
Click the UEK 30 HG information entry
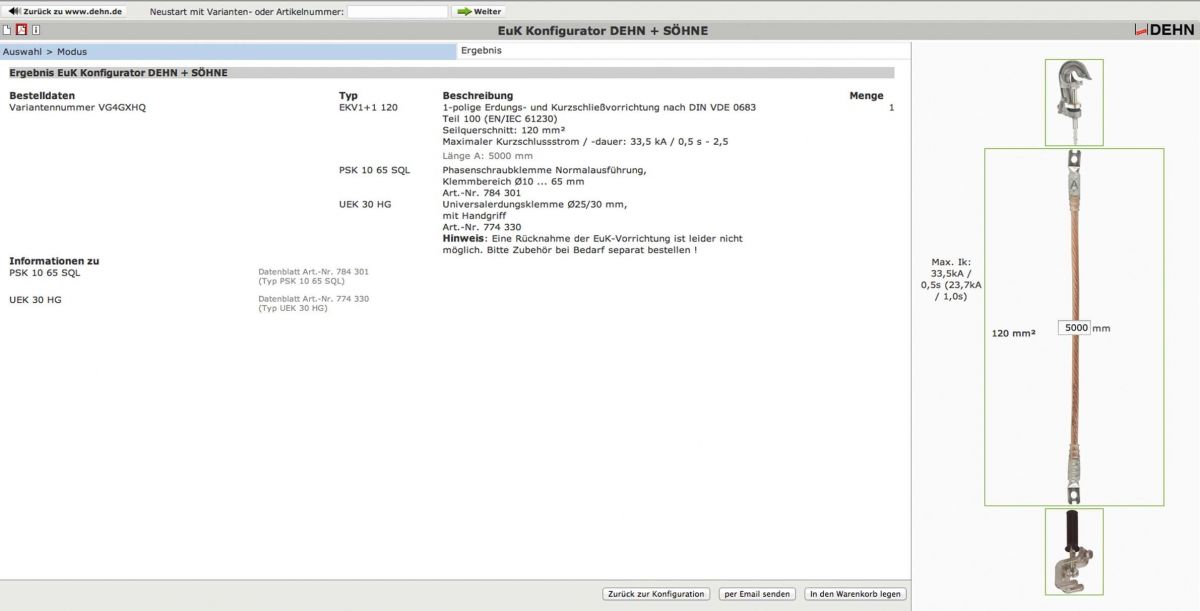[35, 299]
